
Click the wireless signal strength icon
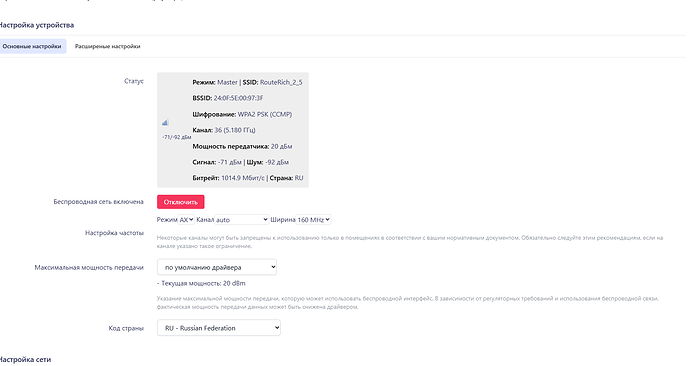[x=165, y=123]
